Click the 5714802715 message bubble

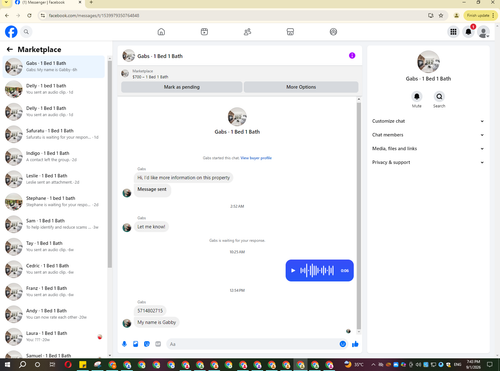pyautogui.click(x=150, y=311)
